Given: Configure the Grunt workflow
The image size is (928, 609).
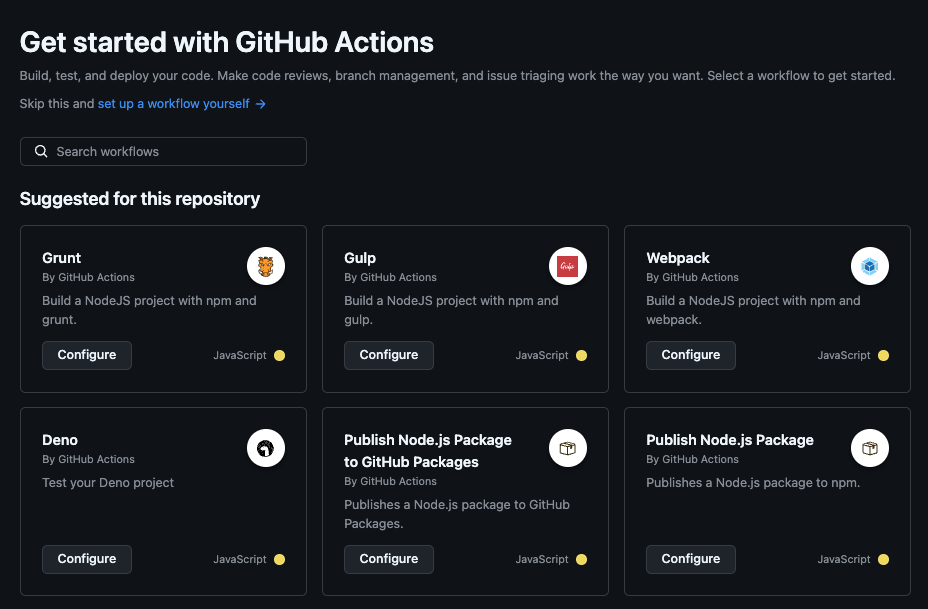Looking at the screenshot, I should click(x=87, y=355).
